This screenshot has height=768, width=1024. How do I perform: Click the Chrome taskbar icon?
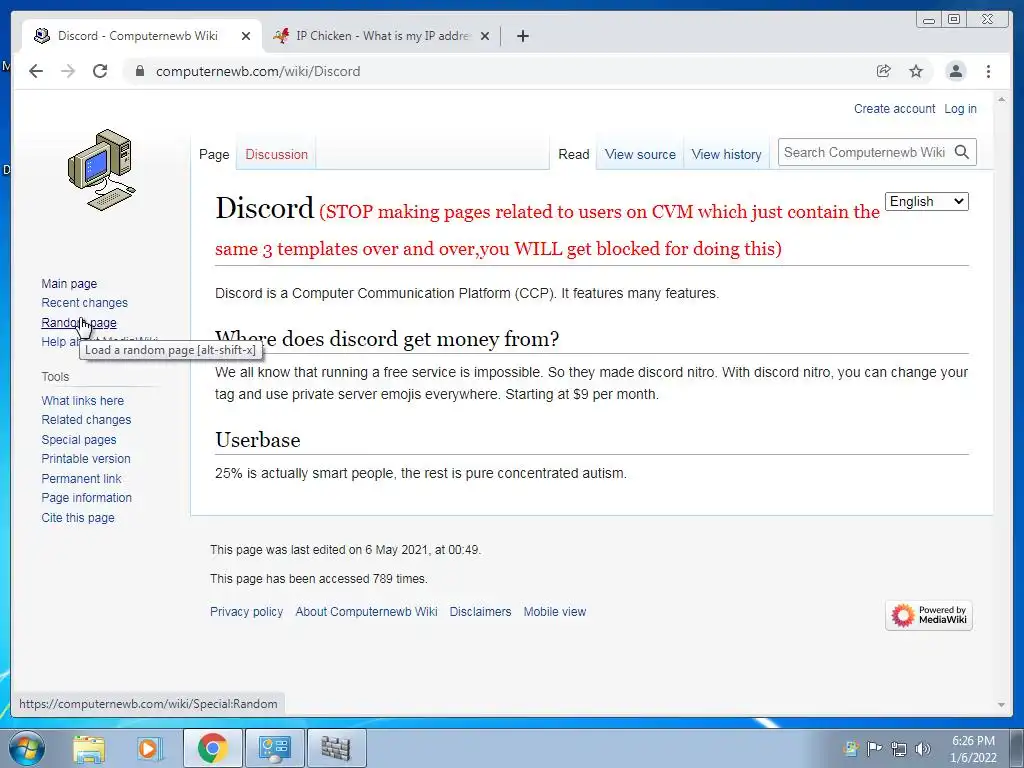click(212, 748)
